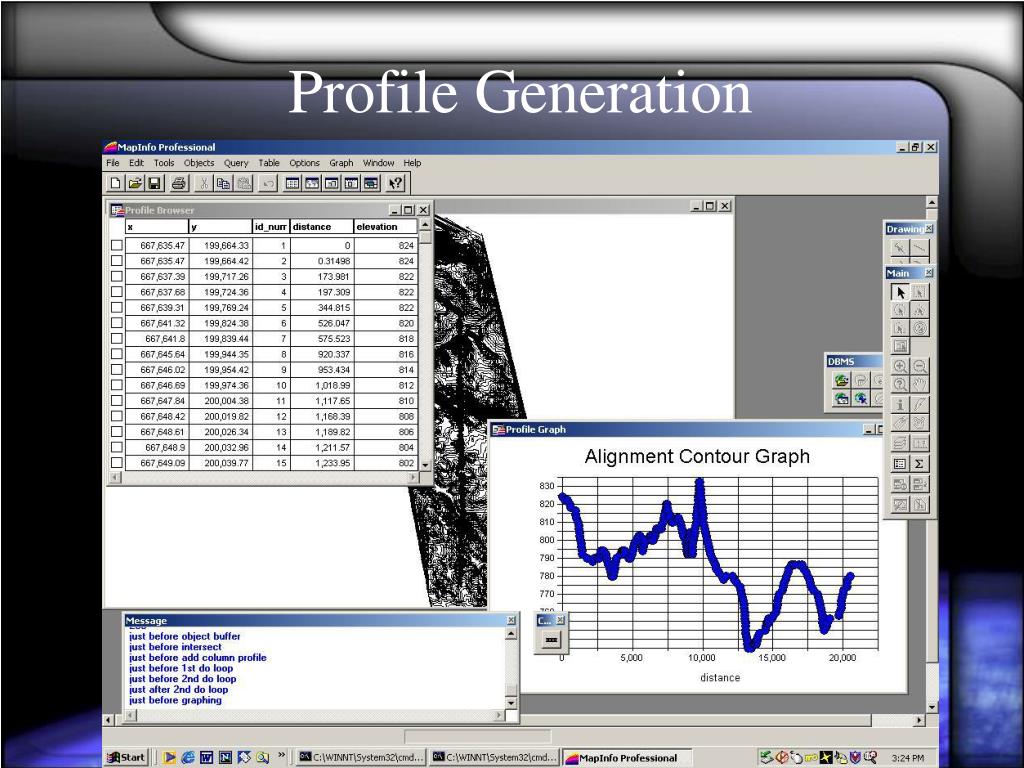Image resolution: width=1024 pixels, height=768 pixels.
Task: Tick the checkbox for row id 13
Action: click(116, 432)
